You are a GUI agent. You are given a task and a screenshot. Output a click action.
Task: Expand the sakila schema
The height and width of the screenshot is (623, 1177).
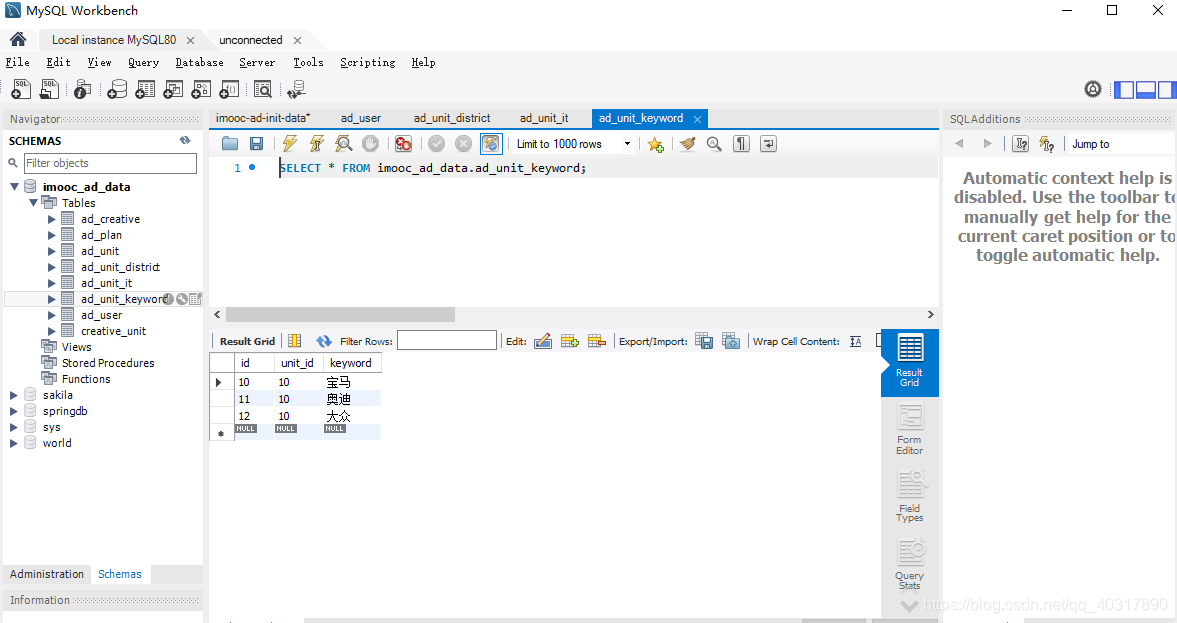tap(14, 395)
